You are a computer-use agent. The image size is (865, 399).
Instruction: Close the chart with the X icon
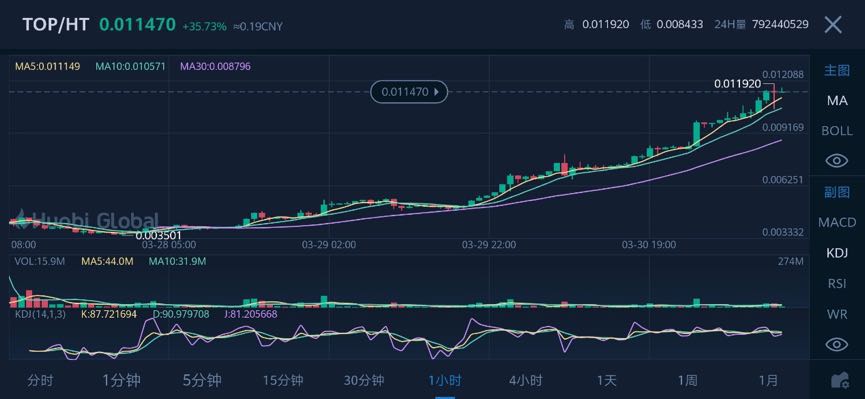tap(832, 25)
